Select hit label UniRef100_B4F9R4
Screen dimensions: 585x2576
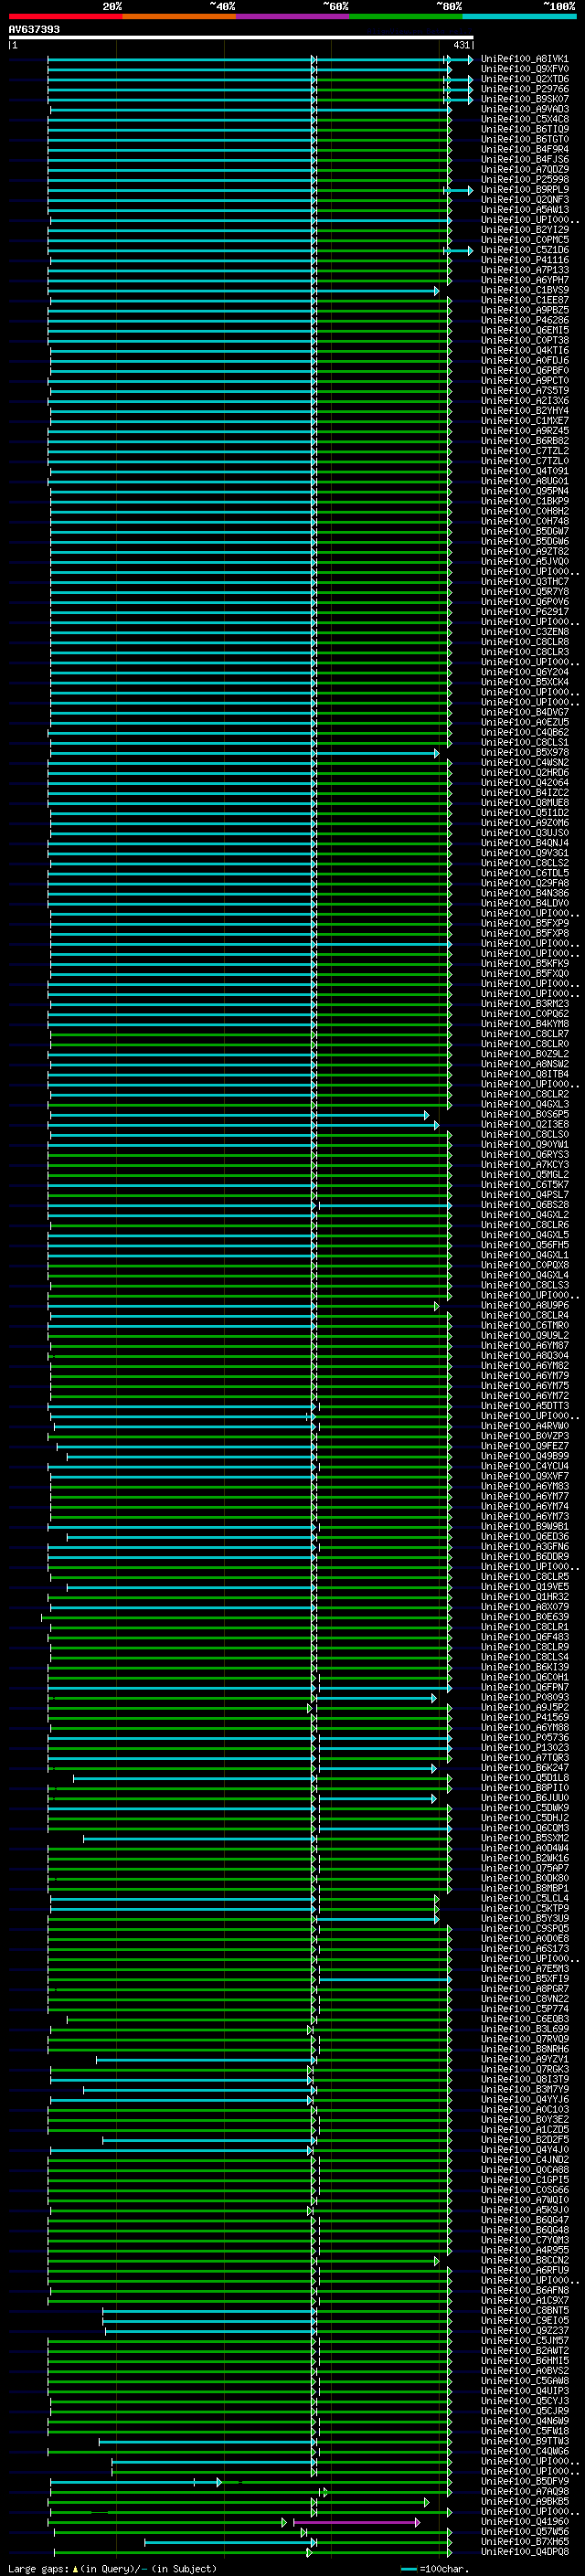pyautogui.click(x=524, y=149)
